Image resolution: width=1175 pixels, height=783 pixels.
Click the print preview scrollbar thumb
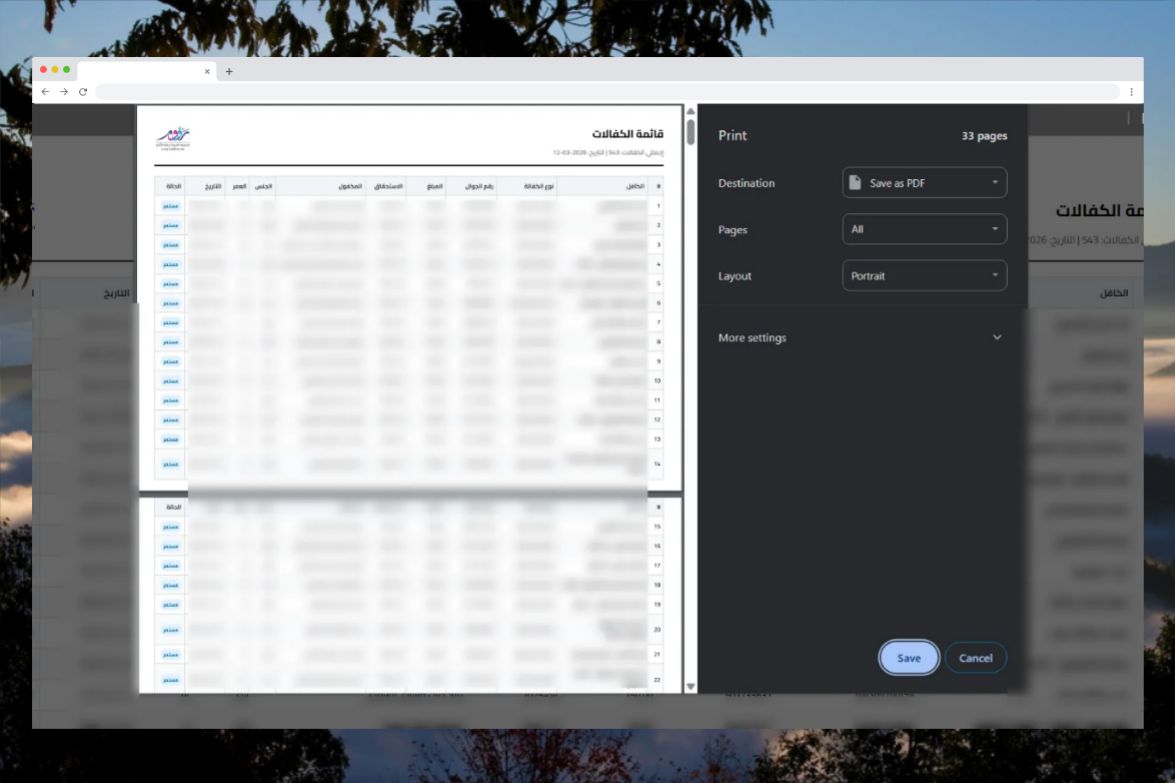pos(690,132)
